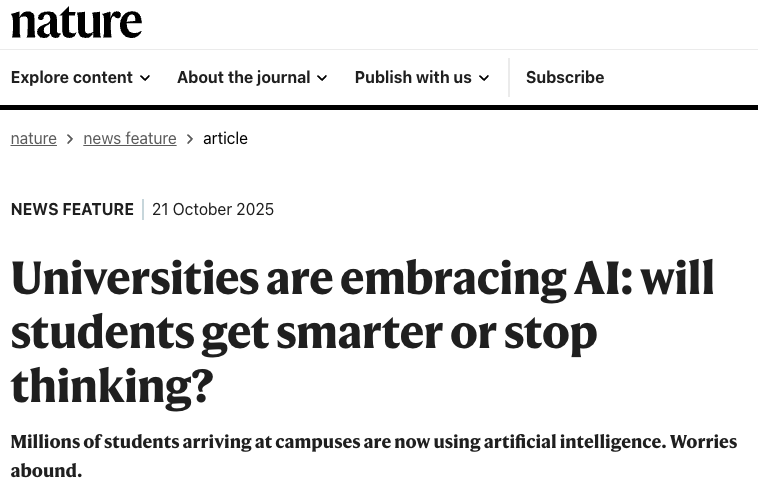The width and height of the screenshot is (758, 498).
Task: Click the Nature logo
Action: click(76, 22)
